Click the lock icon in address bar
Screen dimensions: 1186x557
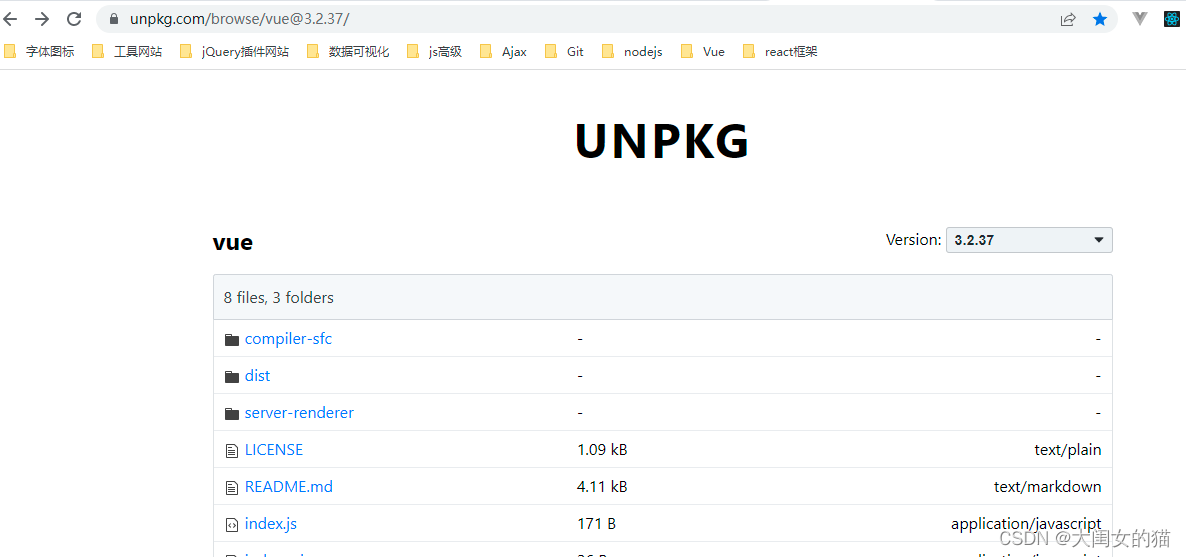(x=114, y=19)
